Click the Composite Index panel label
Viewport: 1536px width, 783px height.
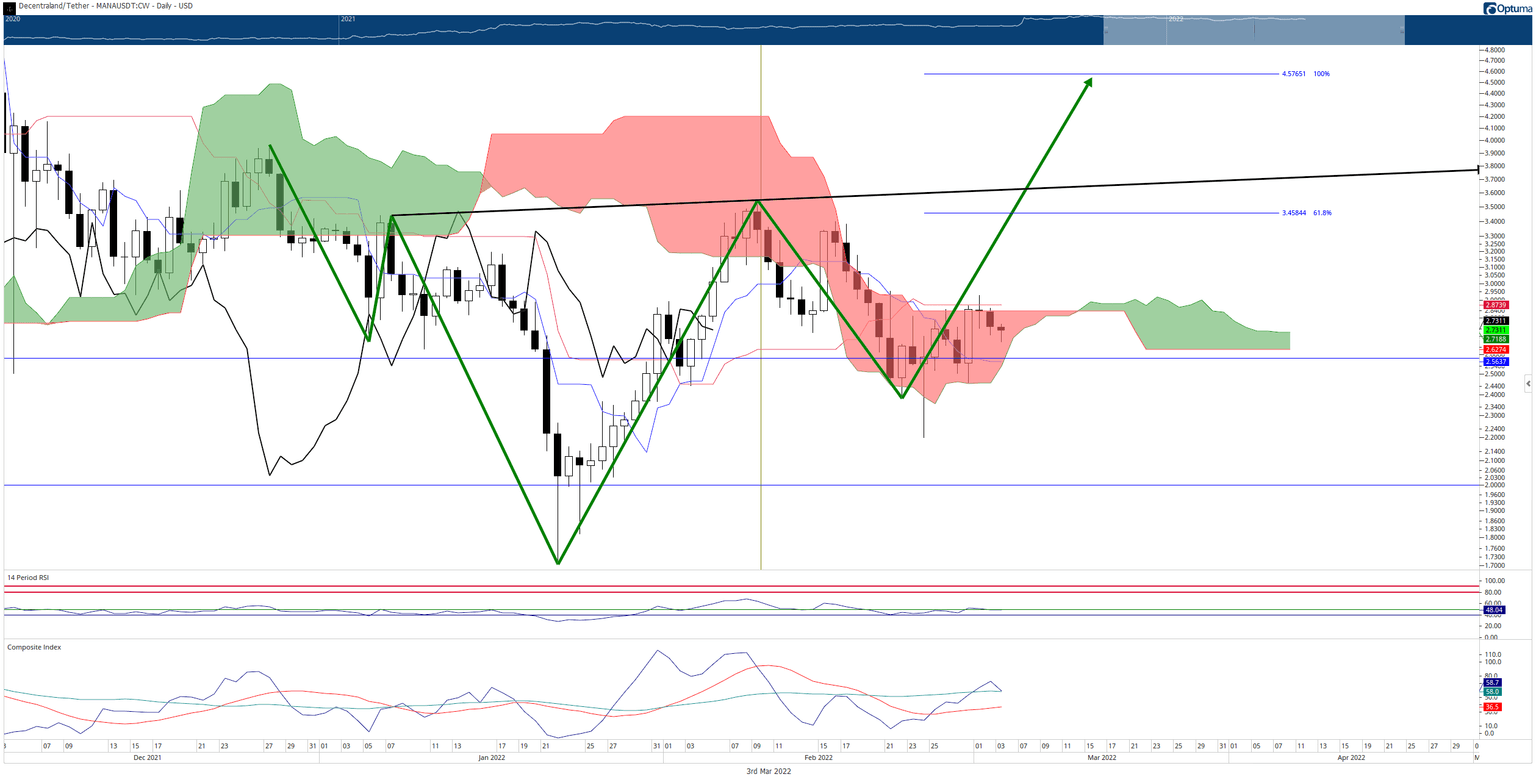[34, 647]
